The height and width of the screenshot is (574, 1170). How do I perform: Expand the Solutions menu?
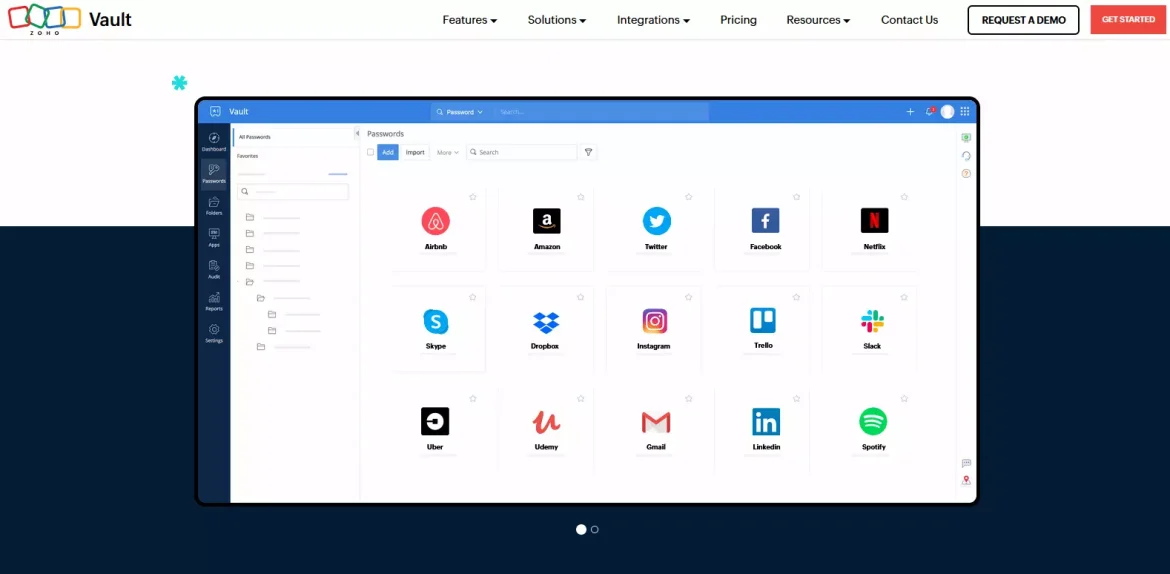click(557, 20)
